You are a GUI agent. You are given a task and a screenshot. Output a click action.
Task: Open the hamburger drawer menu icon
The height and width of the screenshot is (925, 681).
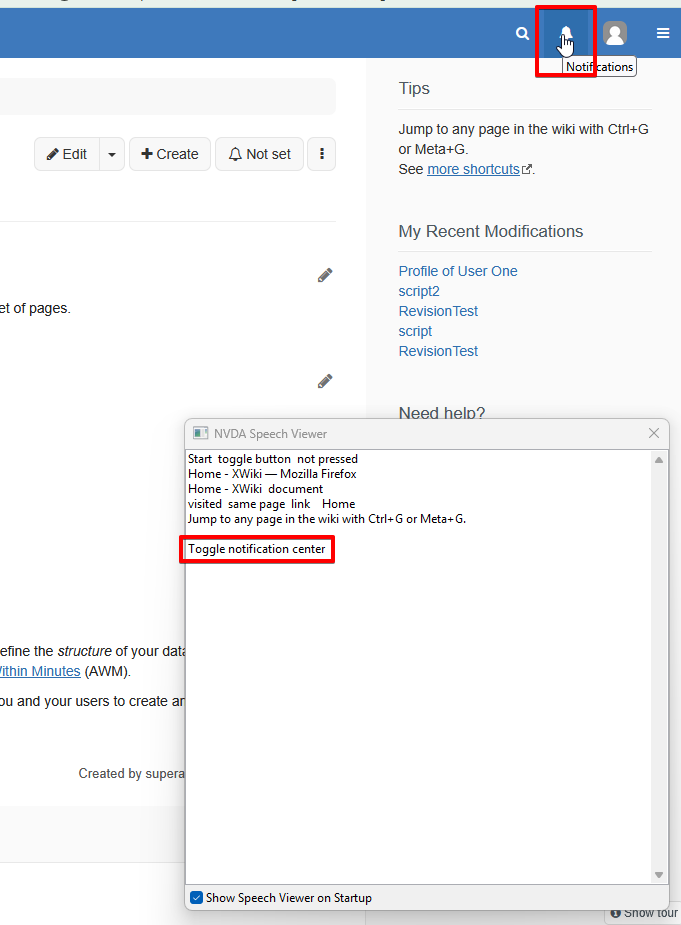pyautogui.click(x=663, y=34)
